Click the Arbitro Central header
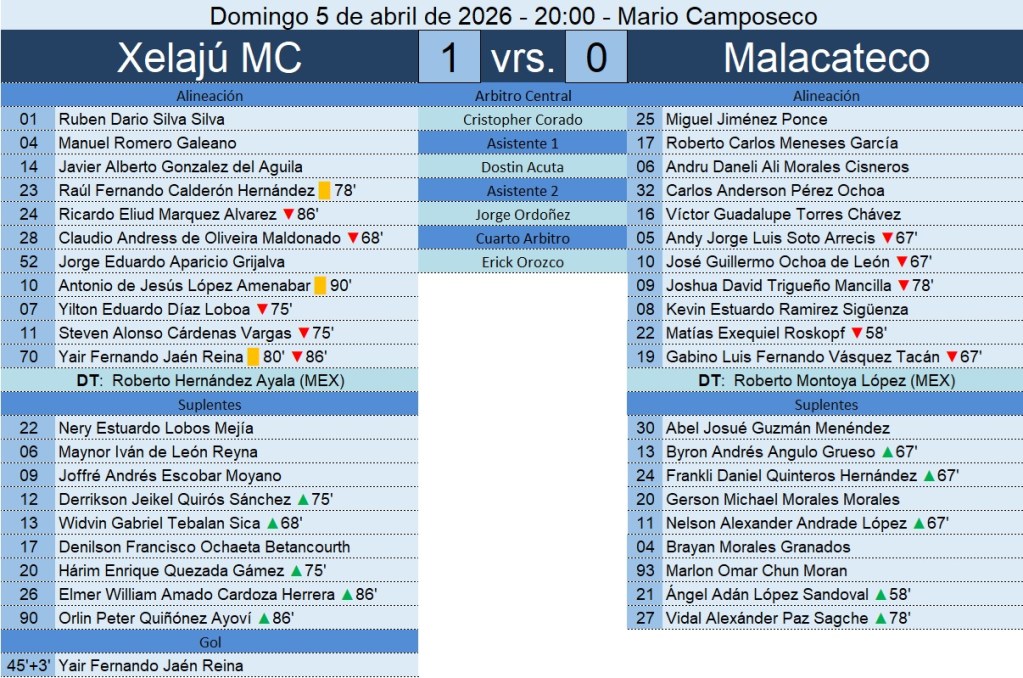1023x678 pixels. 523,96
